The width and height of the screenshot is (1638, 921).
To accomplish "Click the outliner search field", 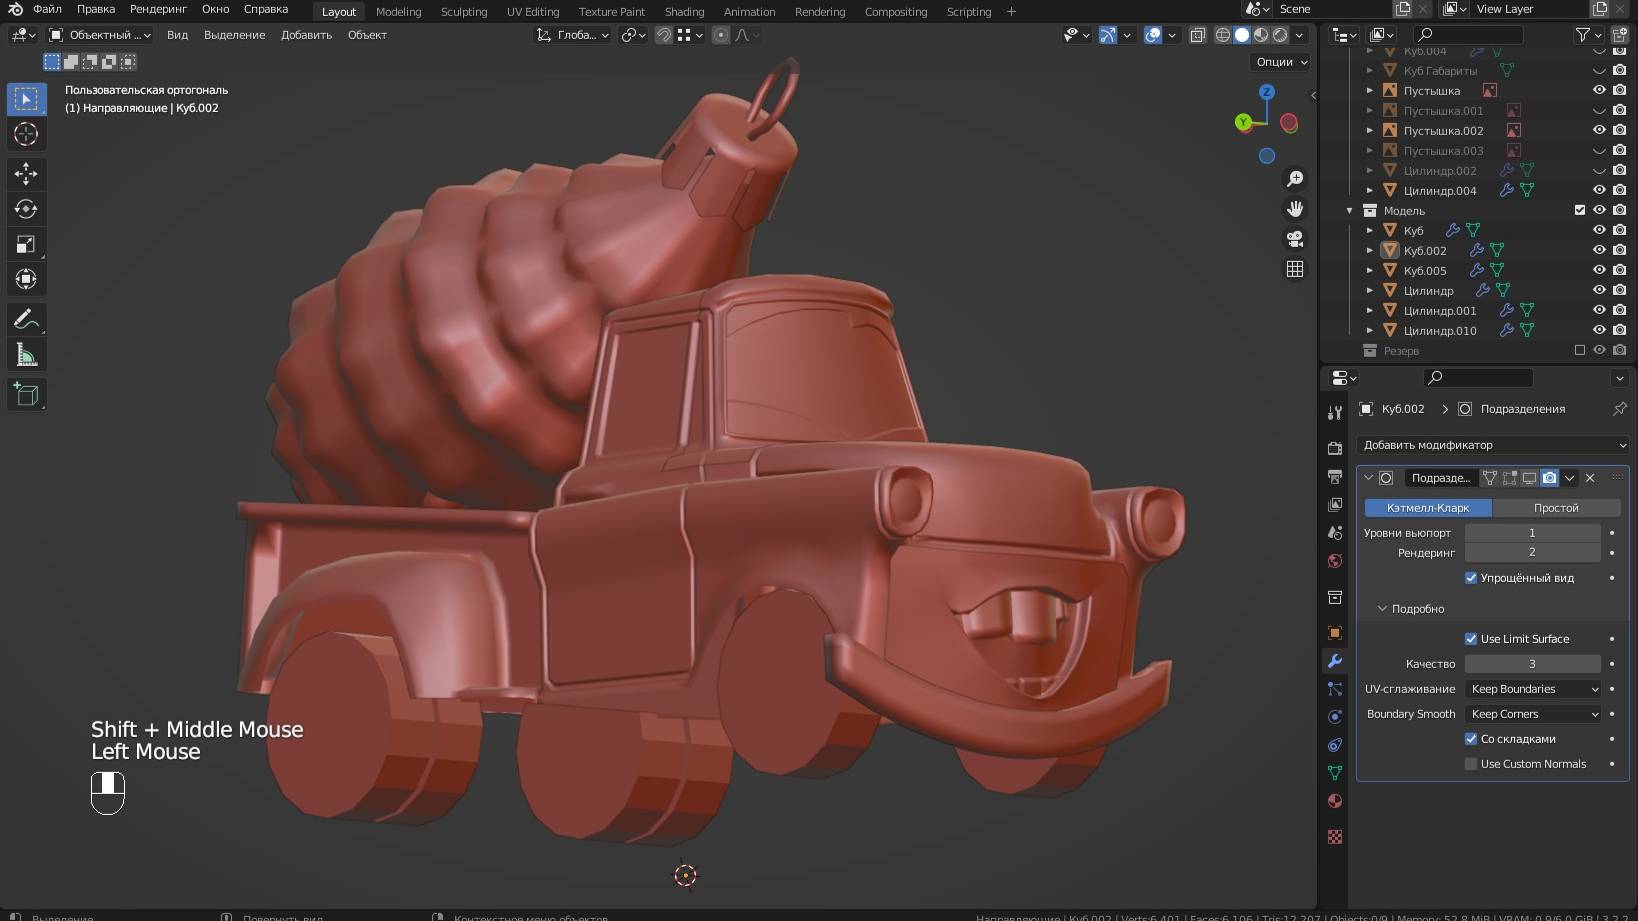I will tap(1468, 34).
